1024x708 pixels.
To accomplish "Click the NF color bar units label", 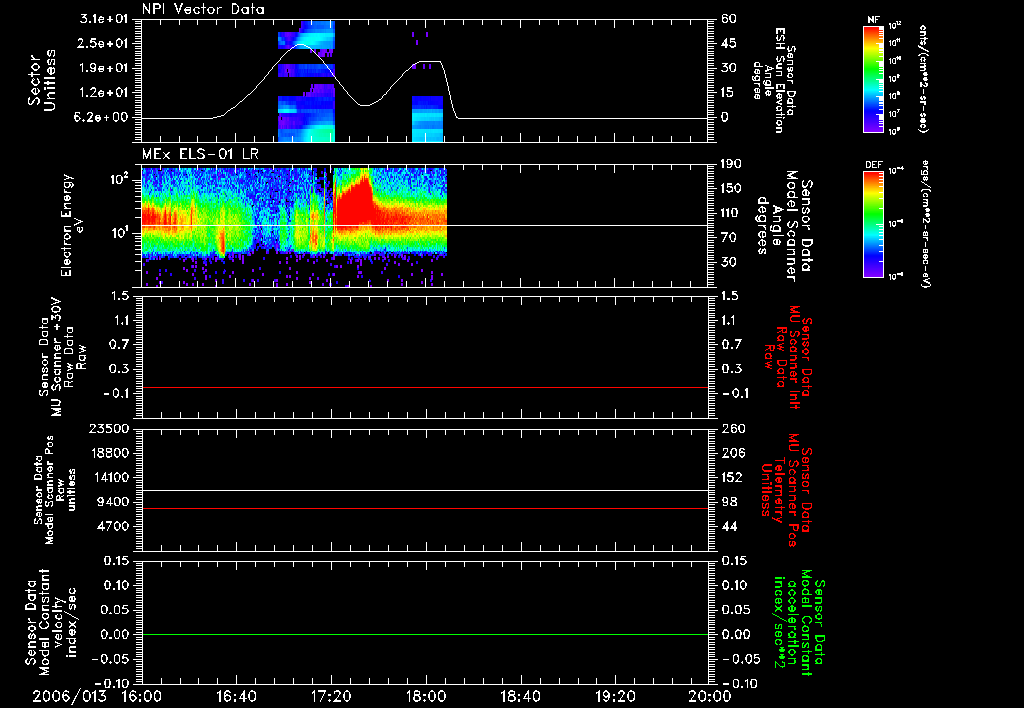I will [922, 79].
